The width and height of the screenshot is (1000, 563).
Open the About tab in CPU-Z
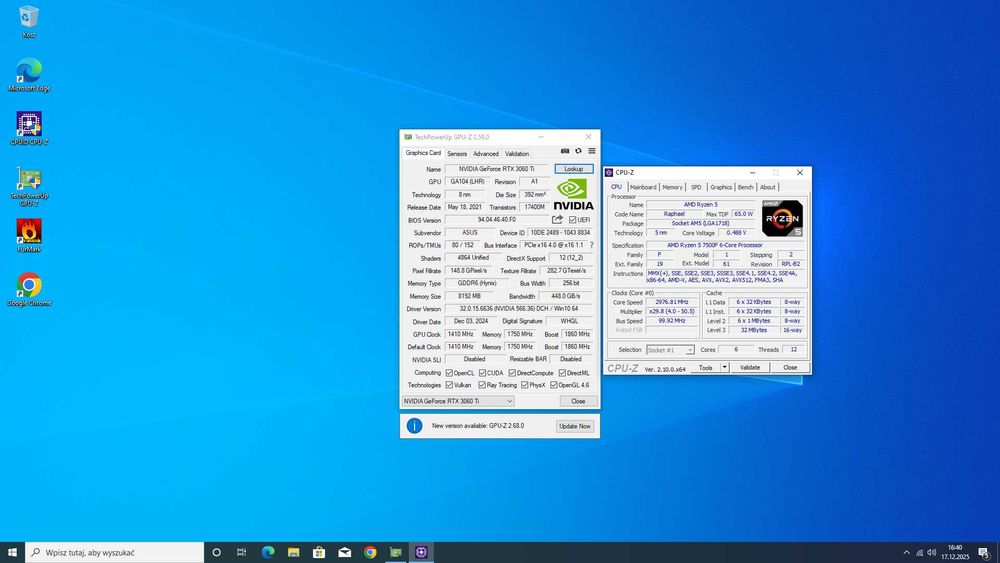pos(767,187)
